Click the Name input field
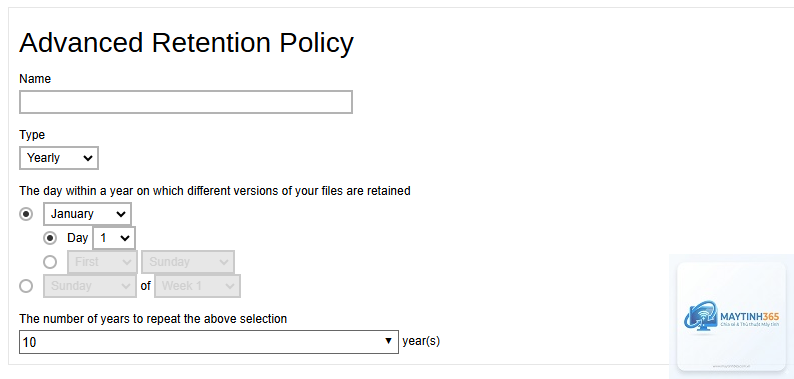The width and height of the screenshot is (794, 379). click(x=186, y=102)
